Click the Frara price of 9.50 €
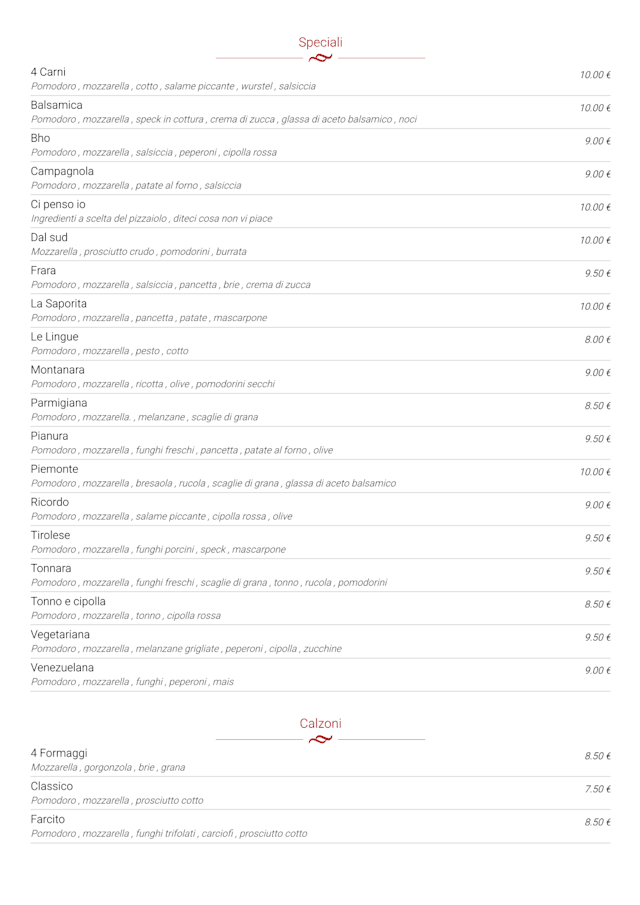This screenshot has height=905, width=640. (597, 273)
